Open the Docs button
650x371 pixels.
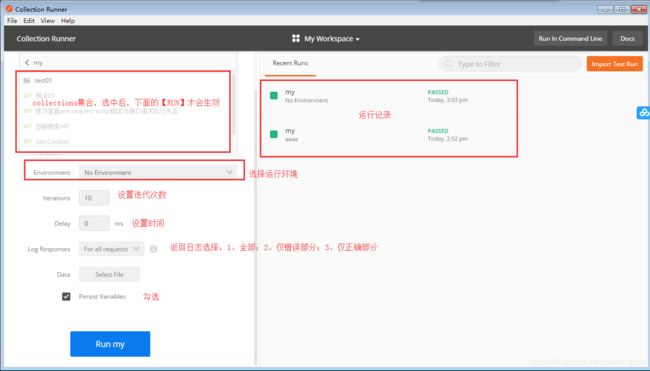(x=627, y=39)
